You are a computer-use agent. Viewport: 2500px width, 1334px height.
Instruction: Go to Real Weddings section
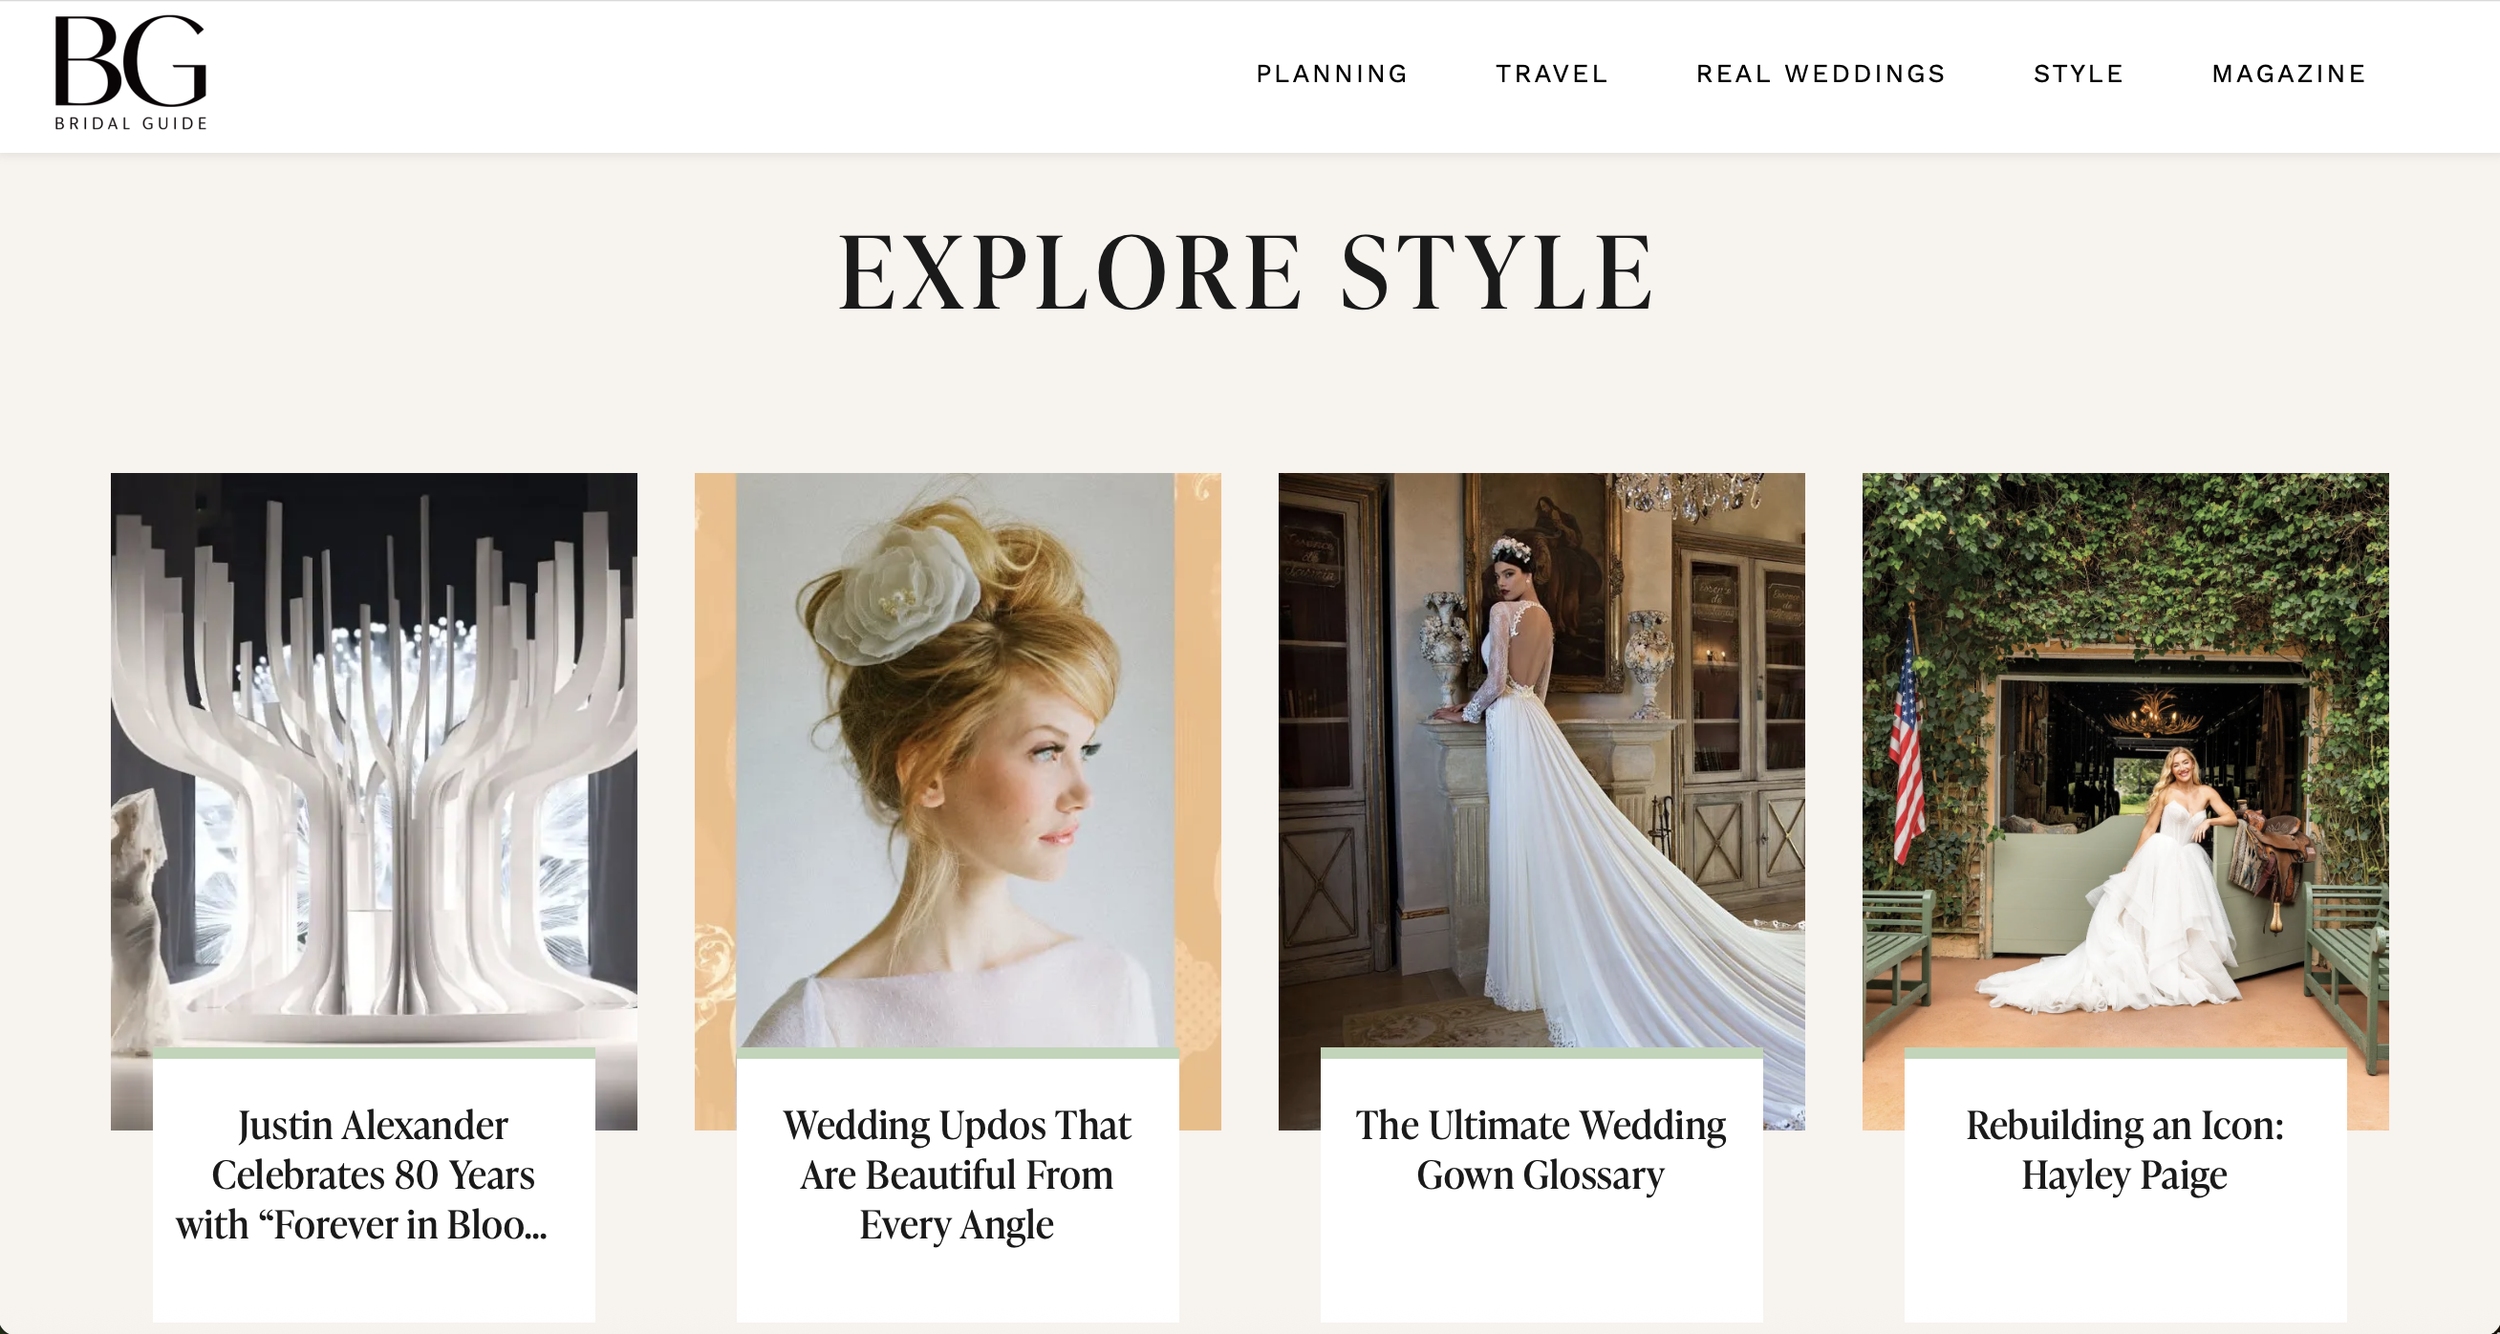(x=1821, y=74)
